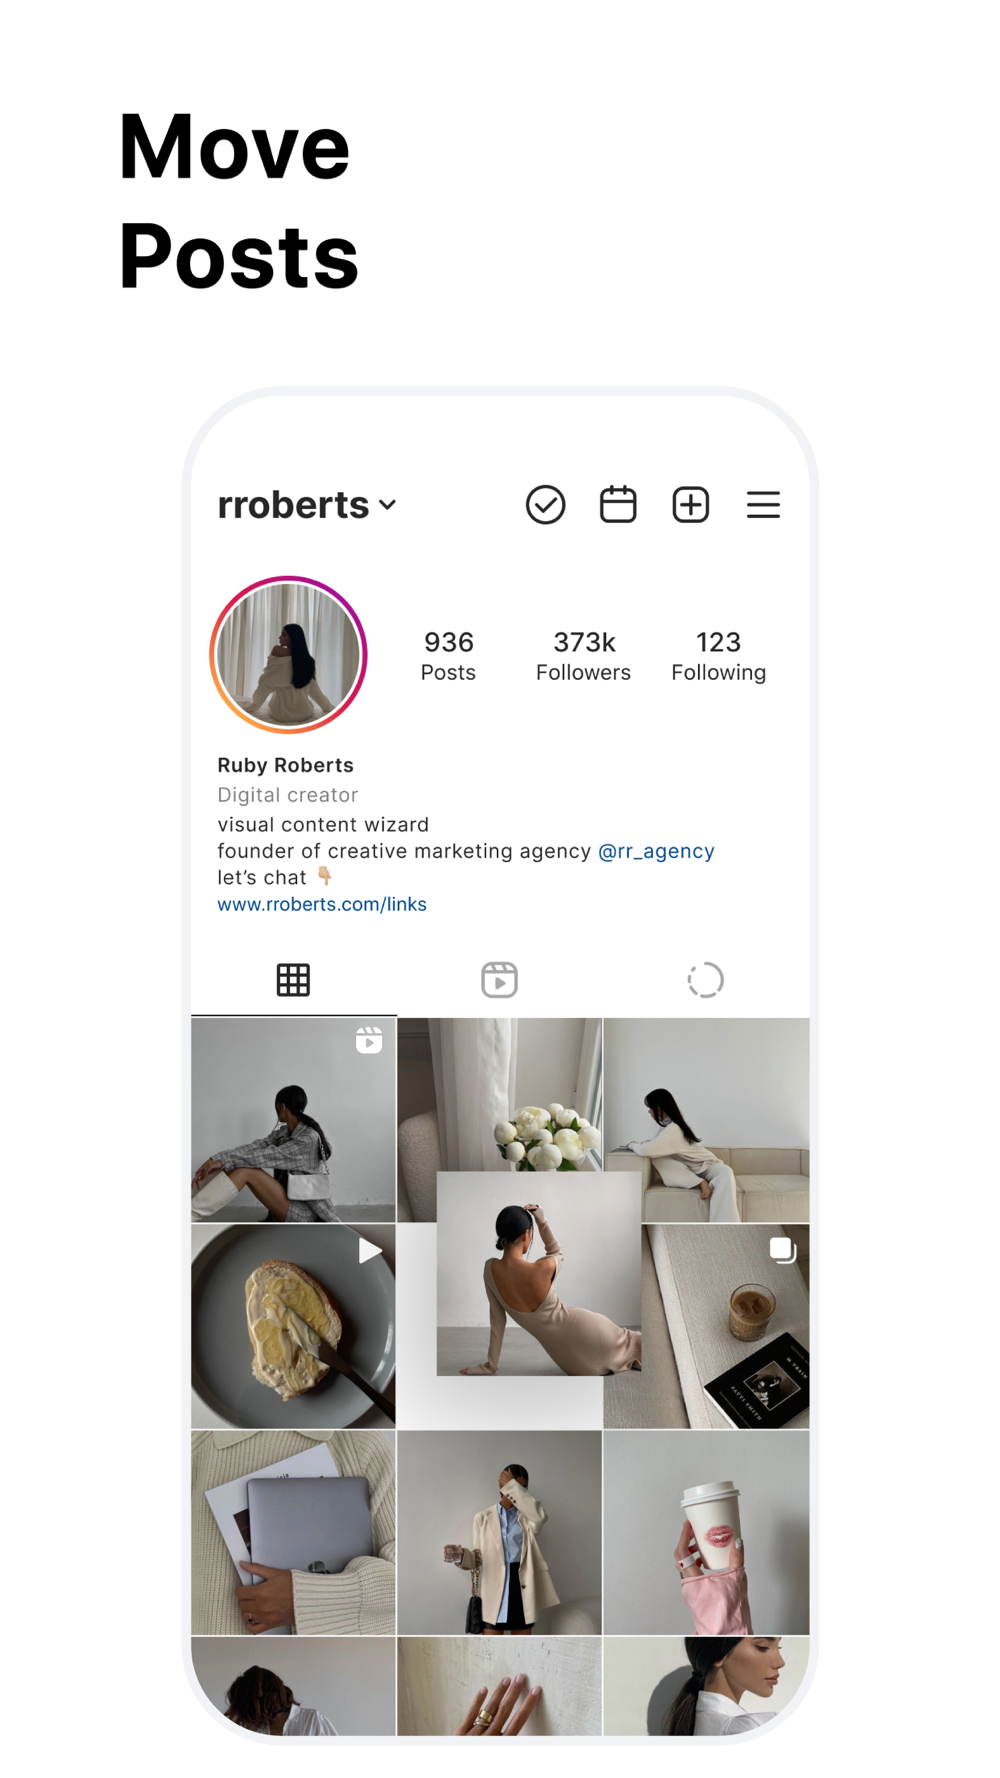The image size is (1000, 1778).
Task: Tap the carousel icon on coffee post
Action: (x=783, y=1250)
